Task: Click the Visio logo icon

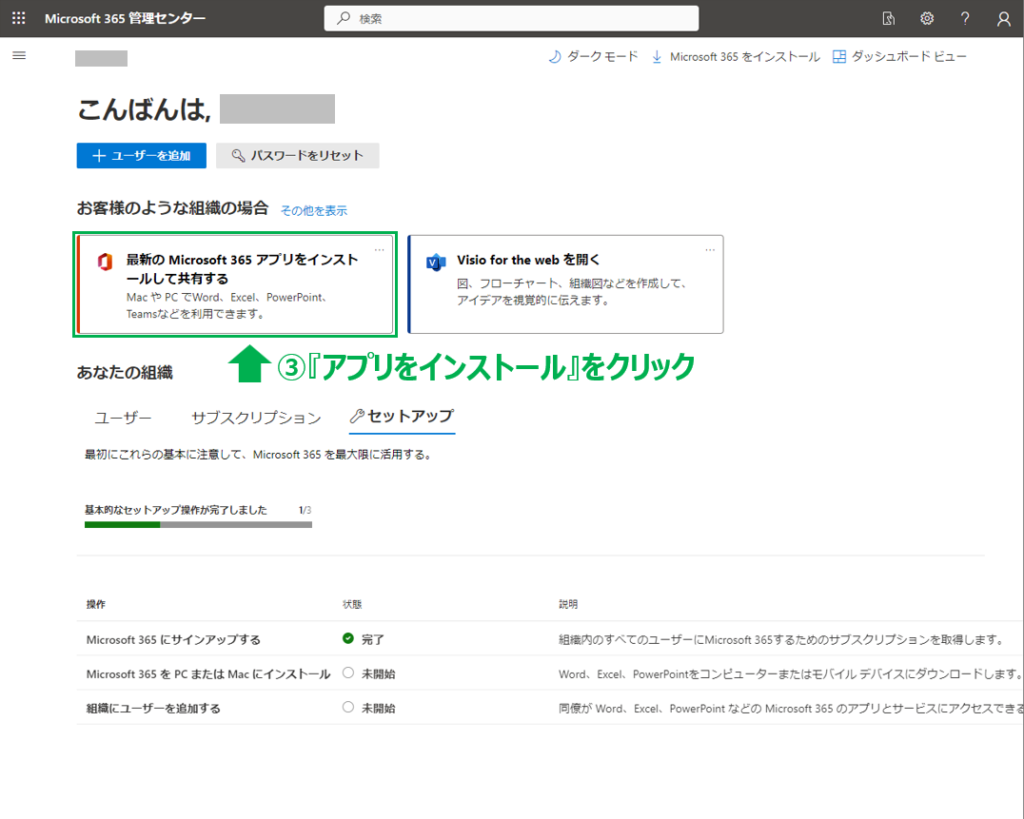Action: 436,262
